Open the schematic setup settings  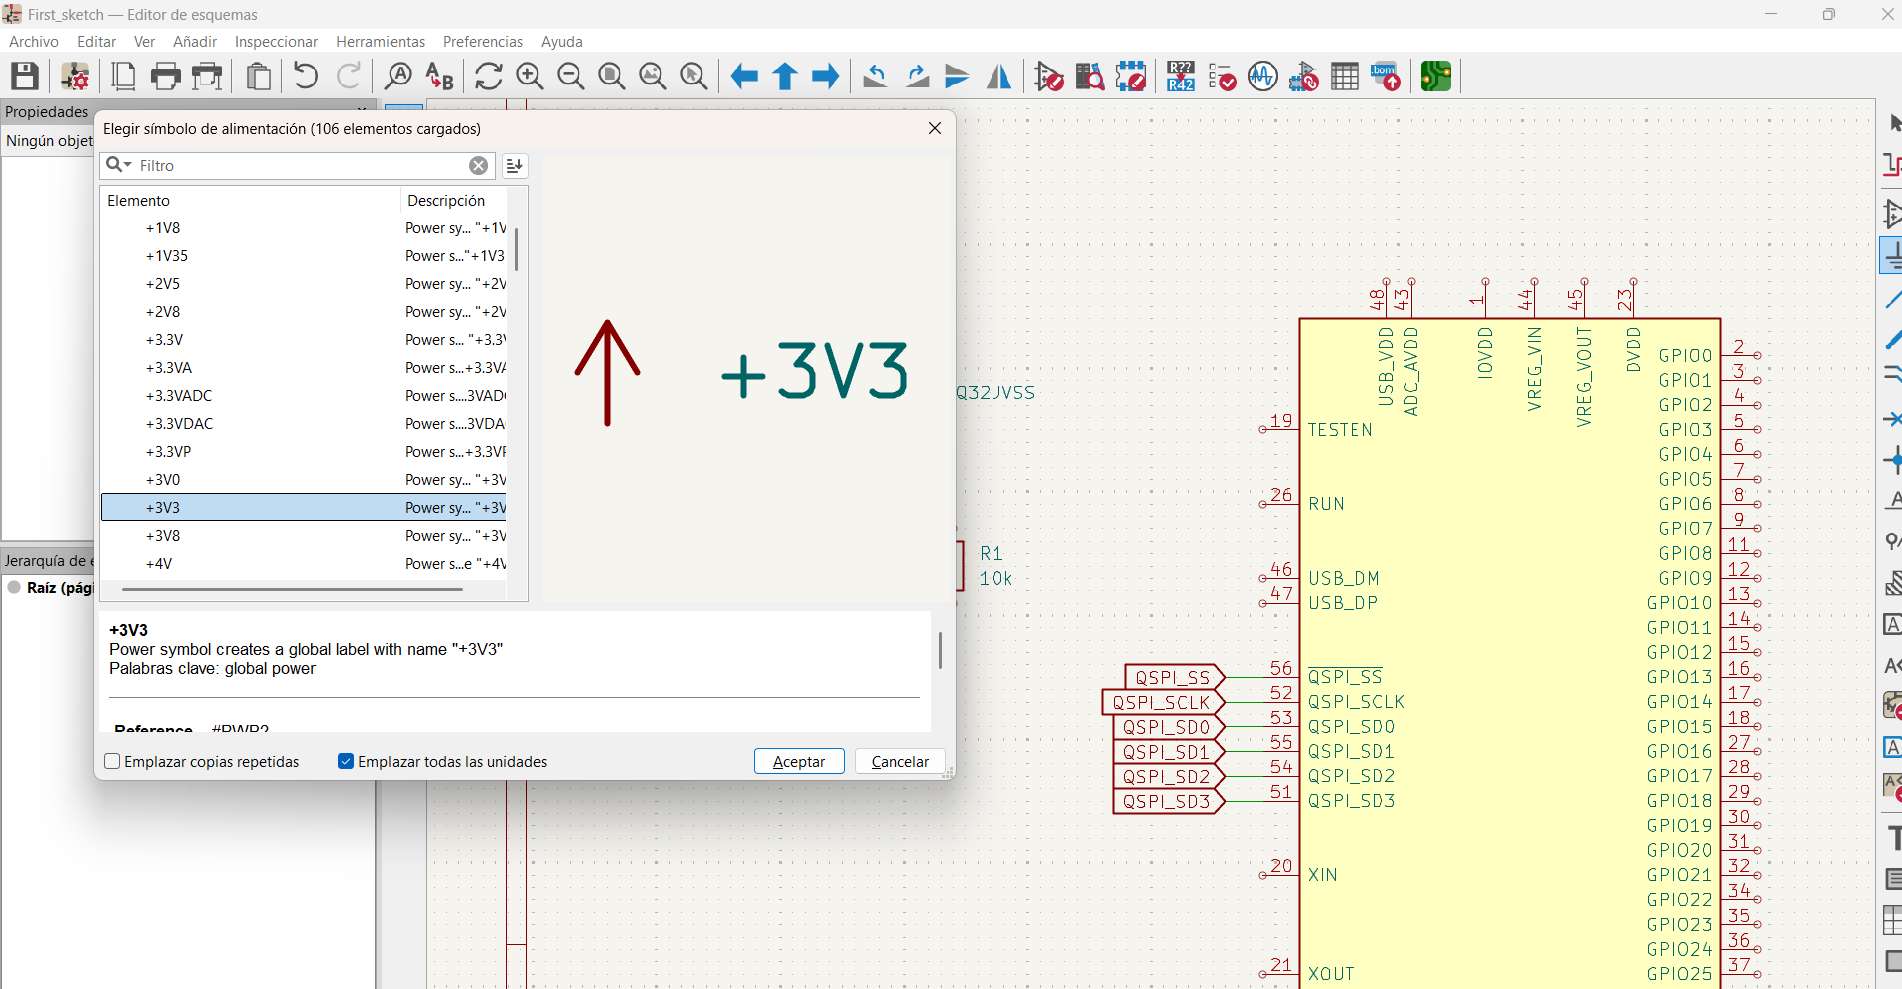tap(74, 76)
